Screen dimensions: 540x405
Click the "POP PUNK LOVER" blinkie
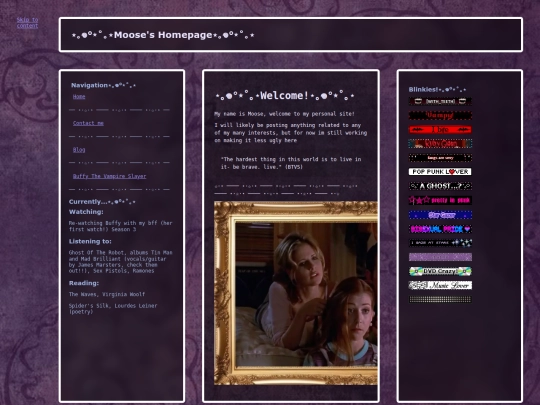click(440, 172)
